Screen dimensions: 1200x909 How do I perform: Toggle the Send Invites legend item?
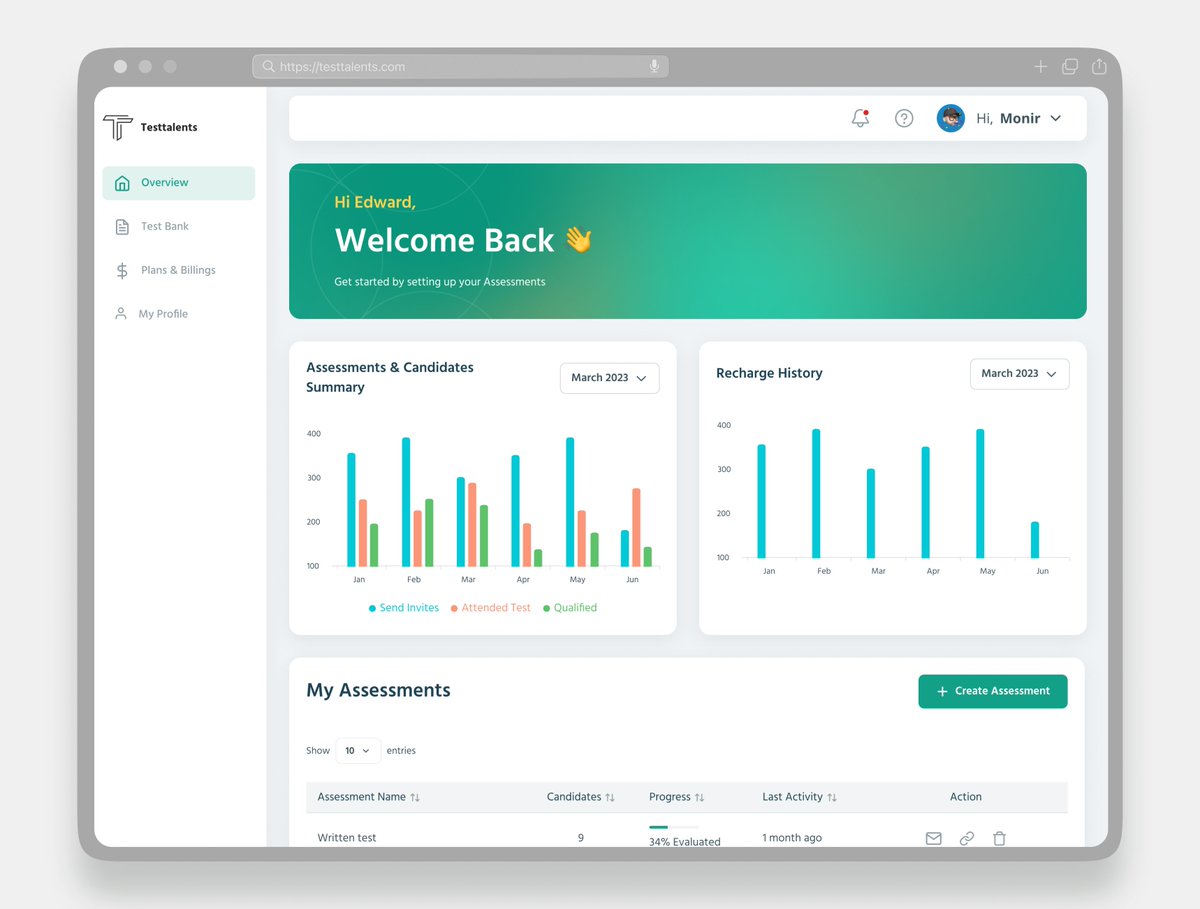click(x=403, y=607)
